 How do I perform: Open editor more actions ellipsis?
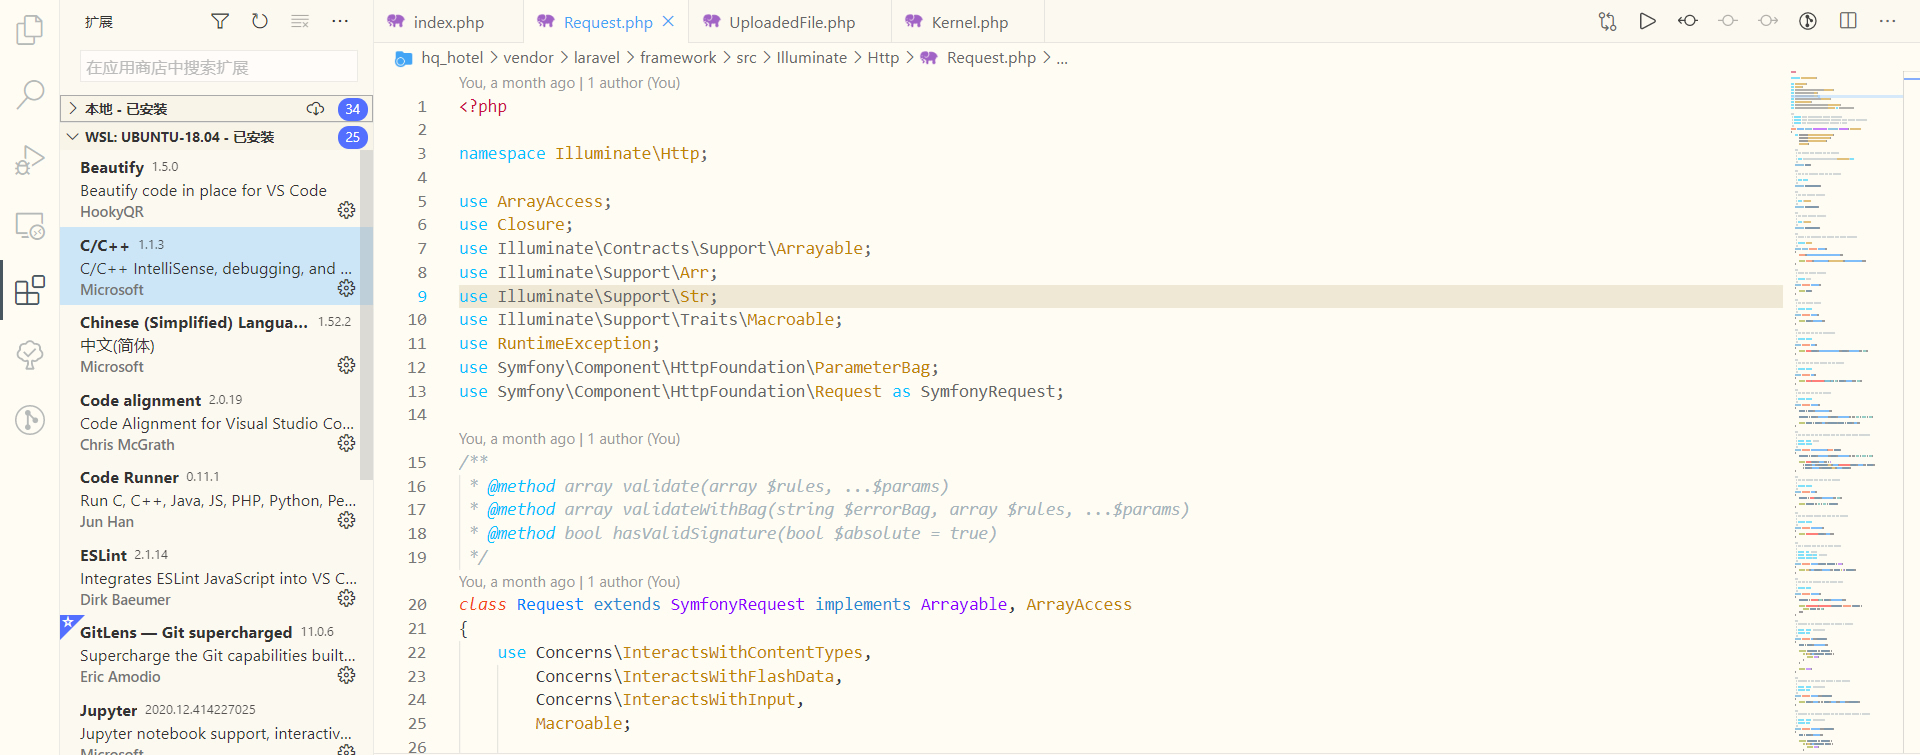tap(1888, 21)
